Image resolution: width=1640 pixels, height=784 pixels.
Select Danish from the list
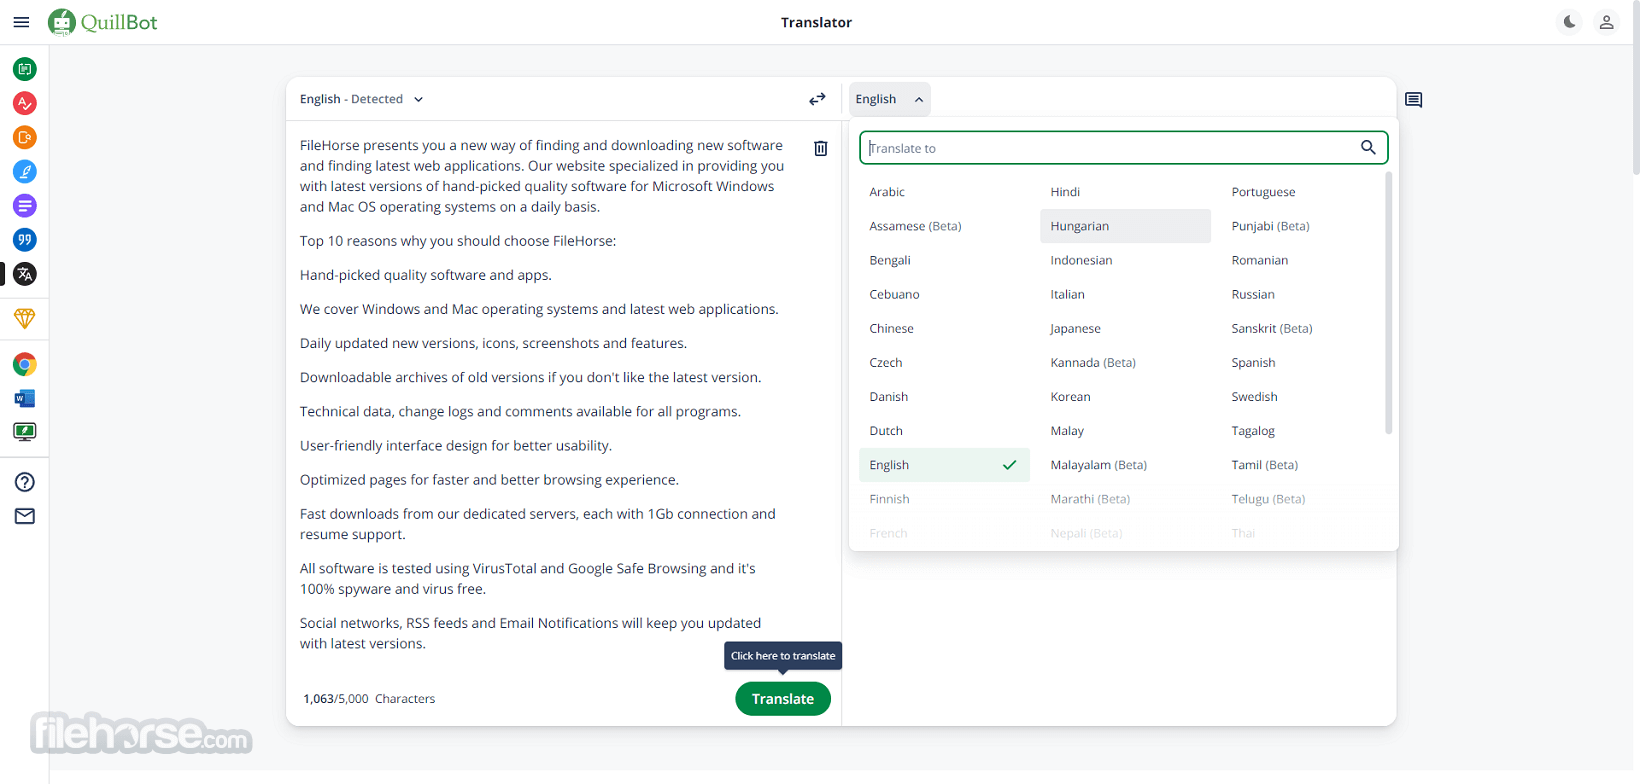pyautogui.click(x=944, y=396)
